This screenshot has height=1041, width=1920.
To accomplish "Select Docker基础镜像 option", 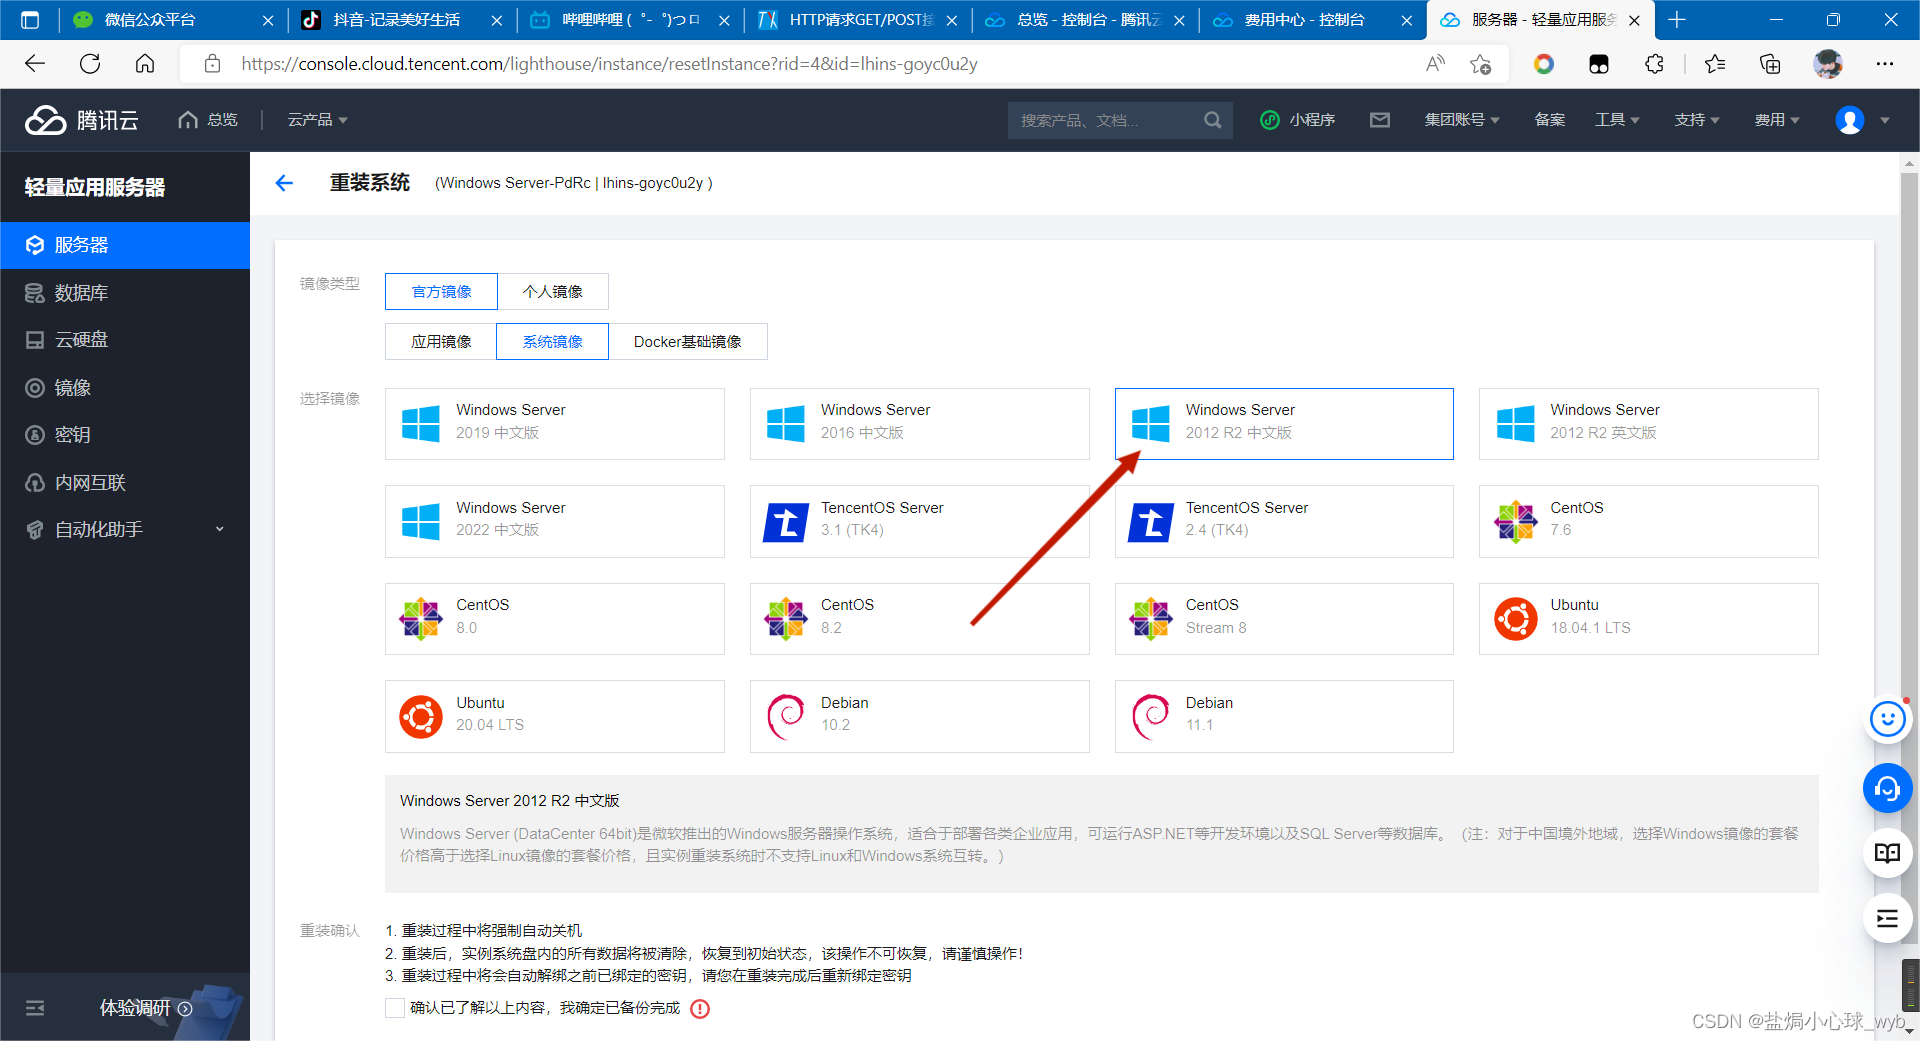I will 688,341.
